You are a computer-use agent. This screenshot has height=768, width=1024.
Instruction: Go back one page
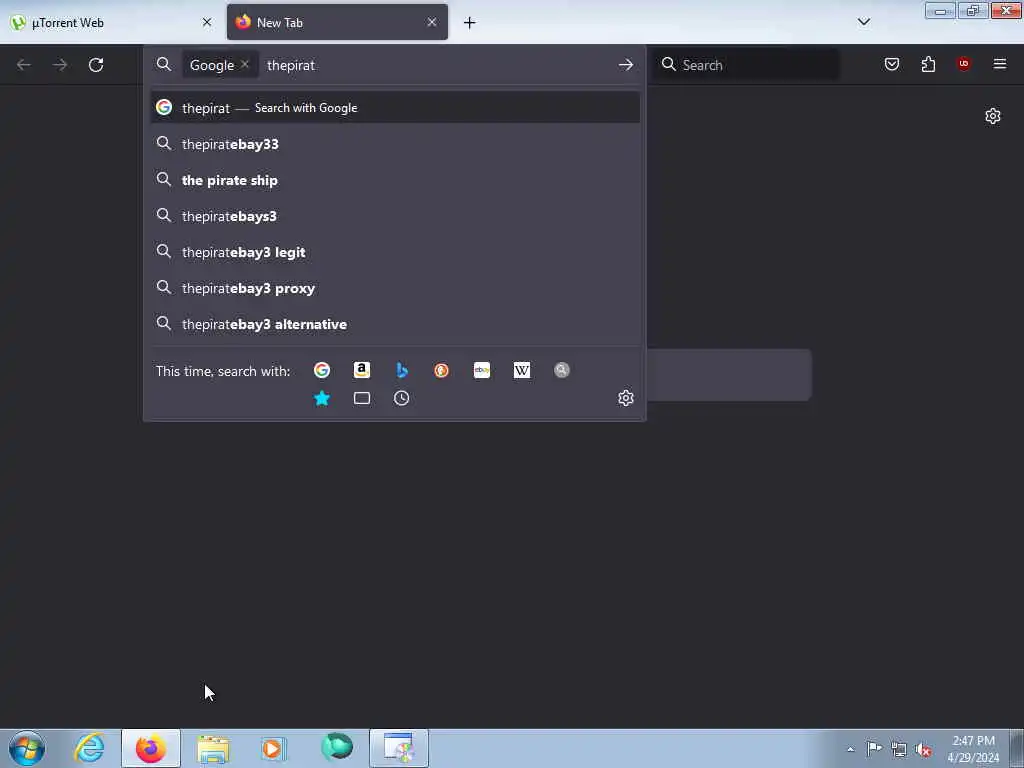coord(24,65)
